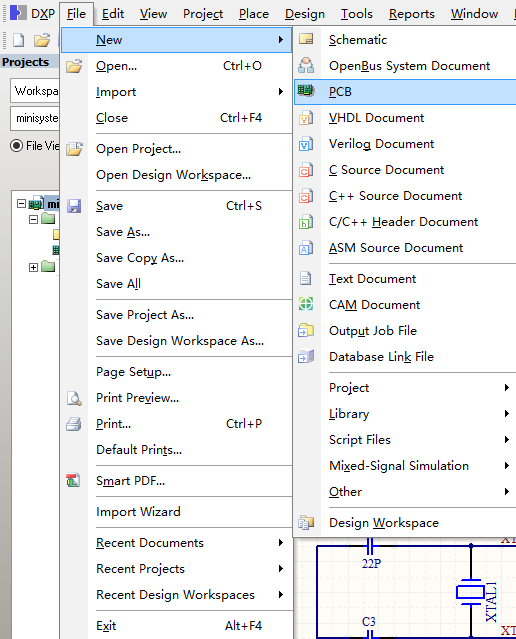Click the Design Workspace icon

[x=306, y=522]
